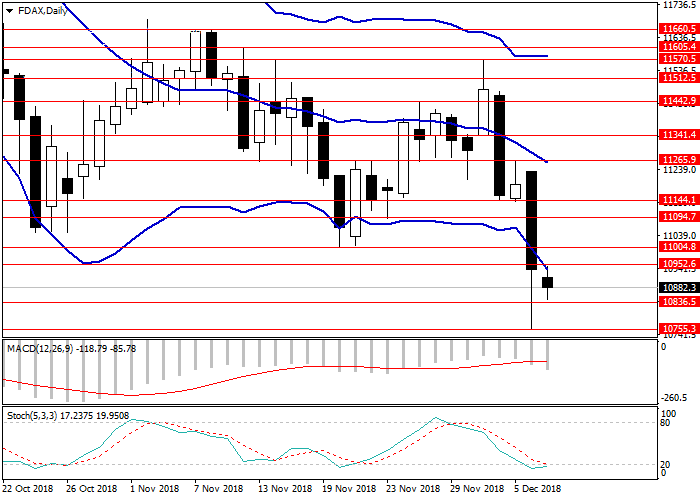Select the 11605.4 price level label

[679, 47]
